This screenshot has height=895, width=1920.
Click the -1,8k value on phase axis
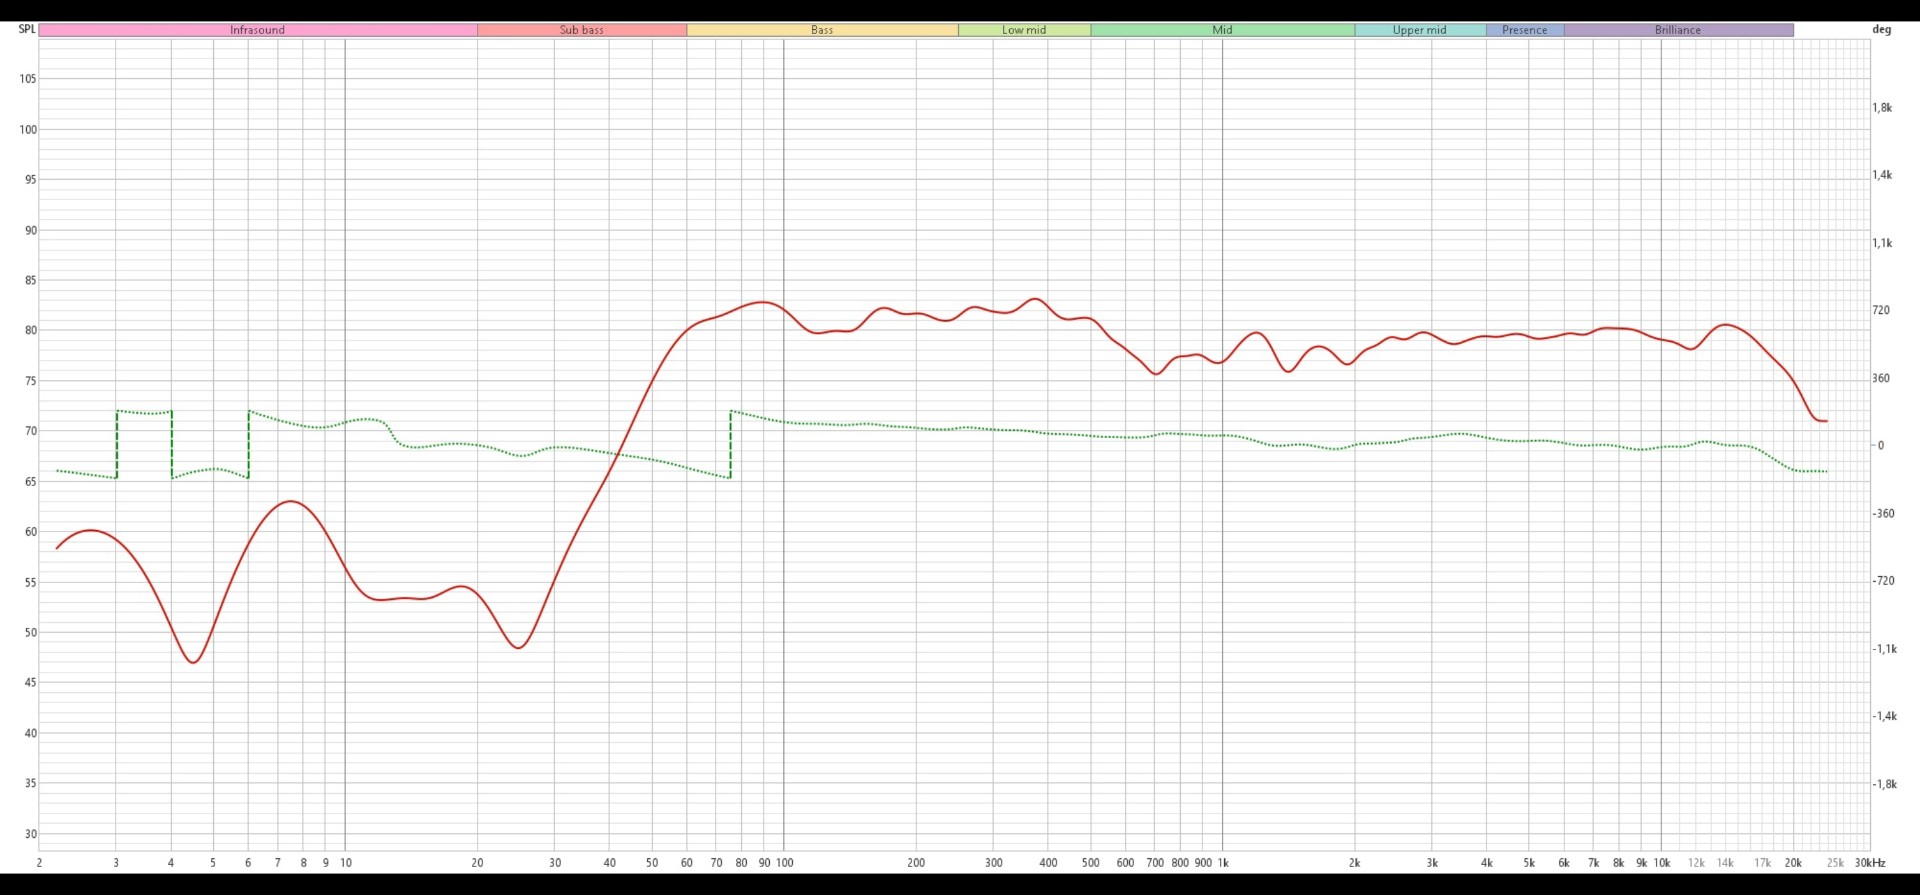(x=1884, y=784)
